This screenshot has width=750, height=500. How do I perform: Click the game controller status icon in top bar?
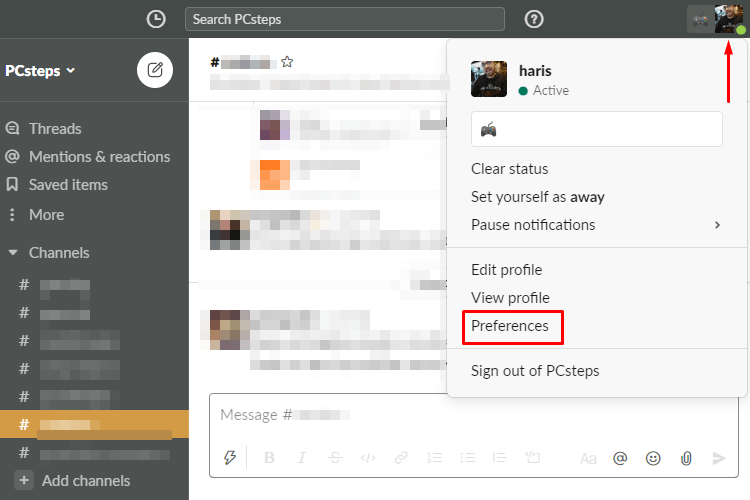click(700, 19)
